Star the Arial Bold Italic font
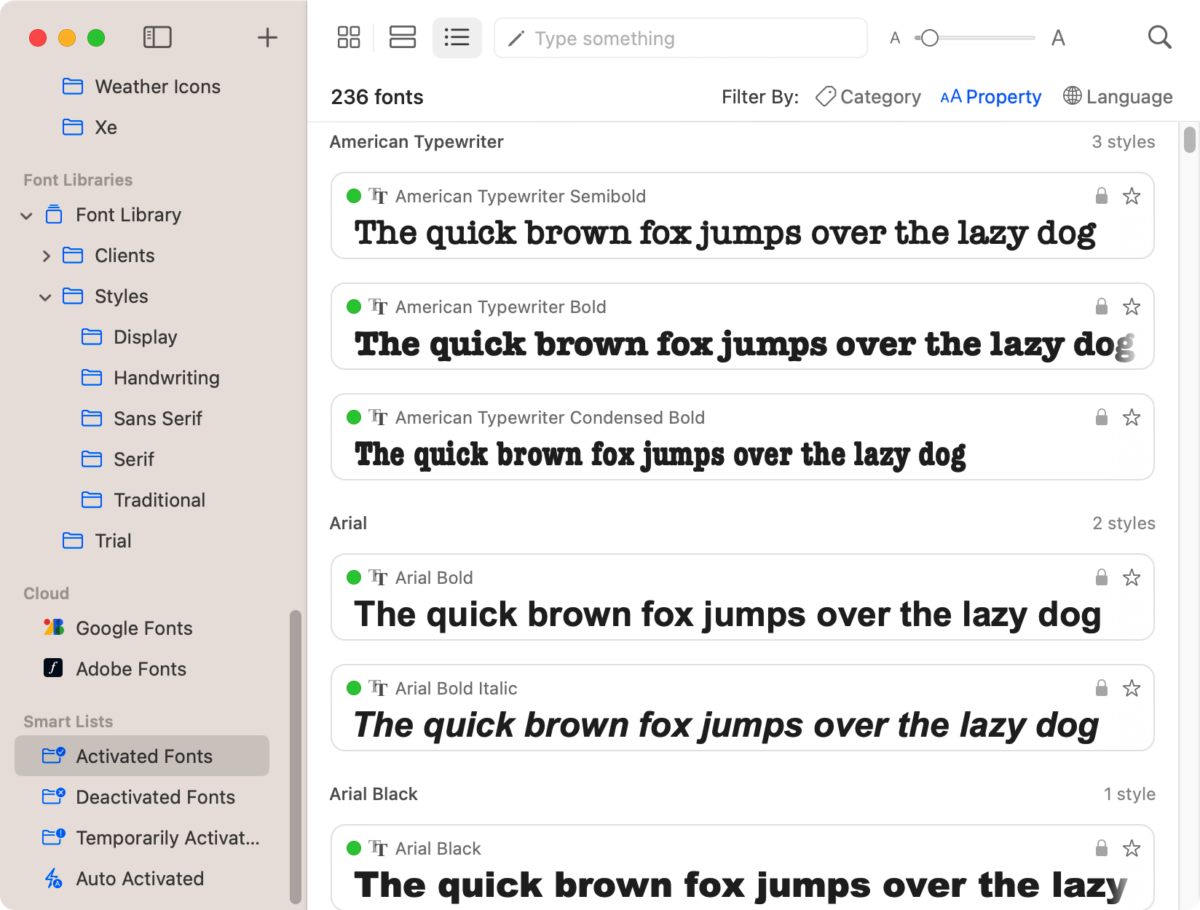Screen dimensions: 1200x910 [1131, 688]
